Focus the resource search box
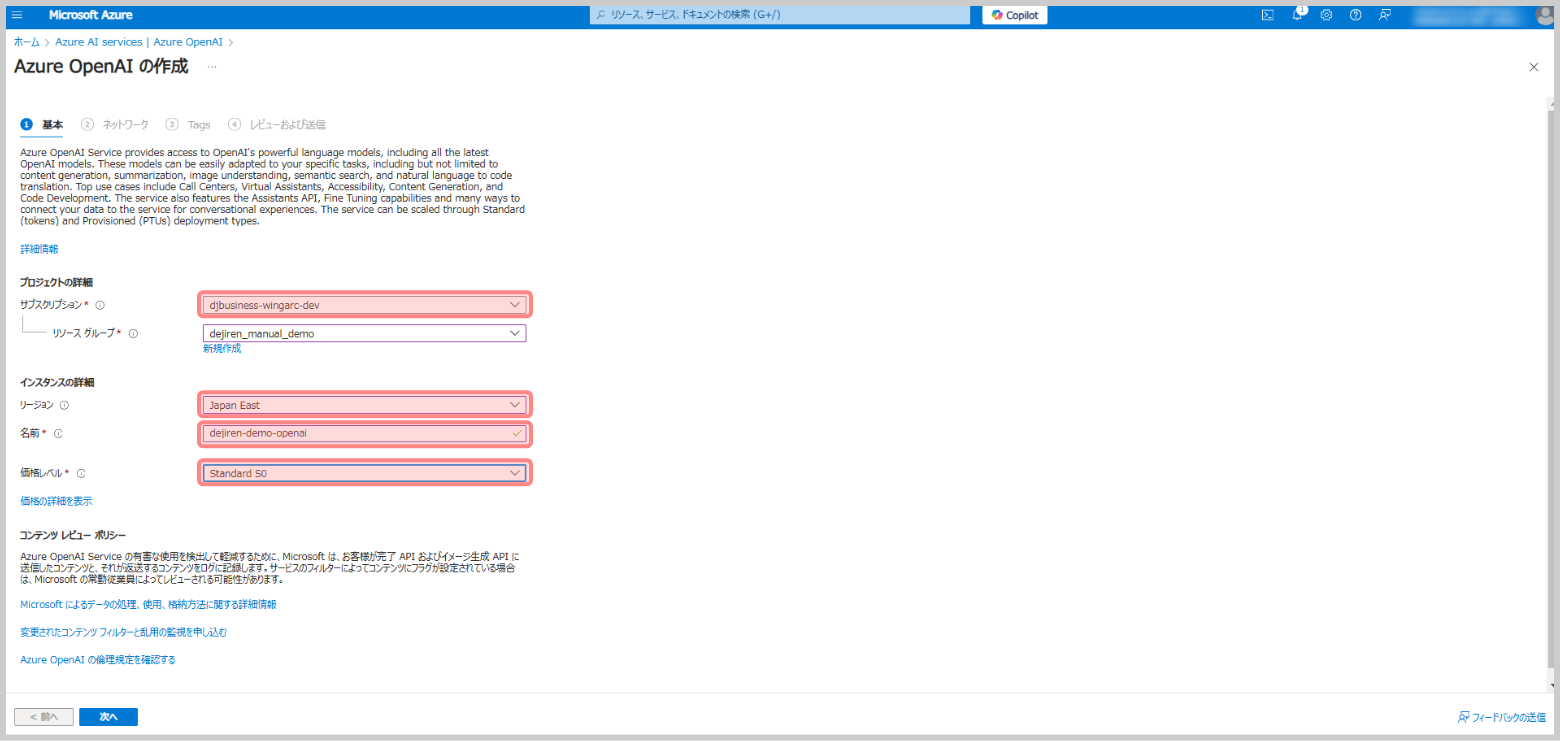Screen dimensions: 1560x741 coord(780,15)
